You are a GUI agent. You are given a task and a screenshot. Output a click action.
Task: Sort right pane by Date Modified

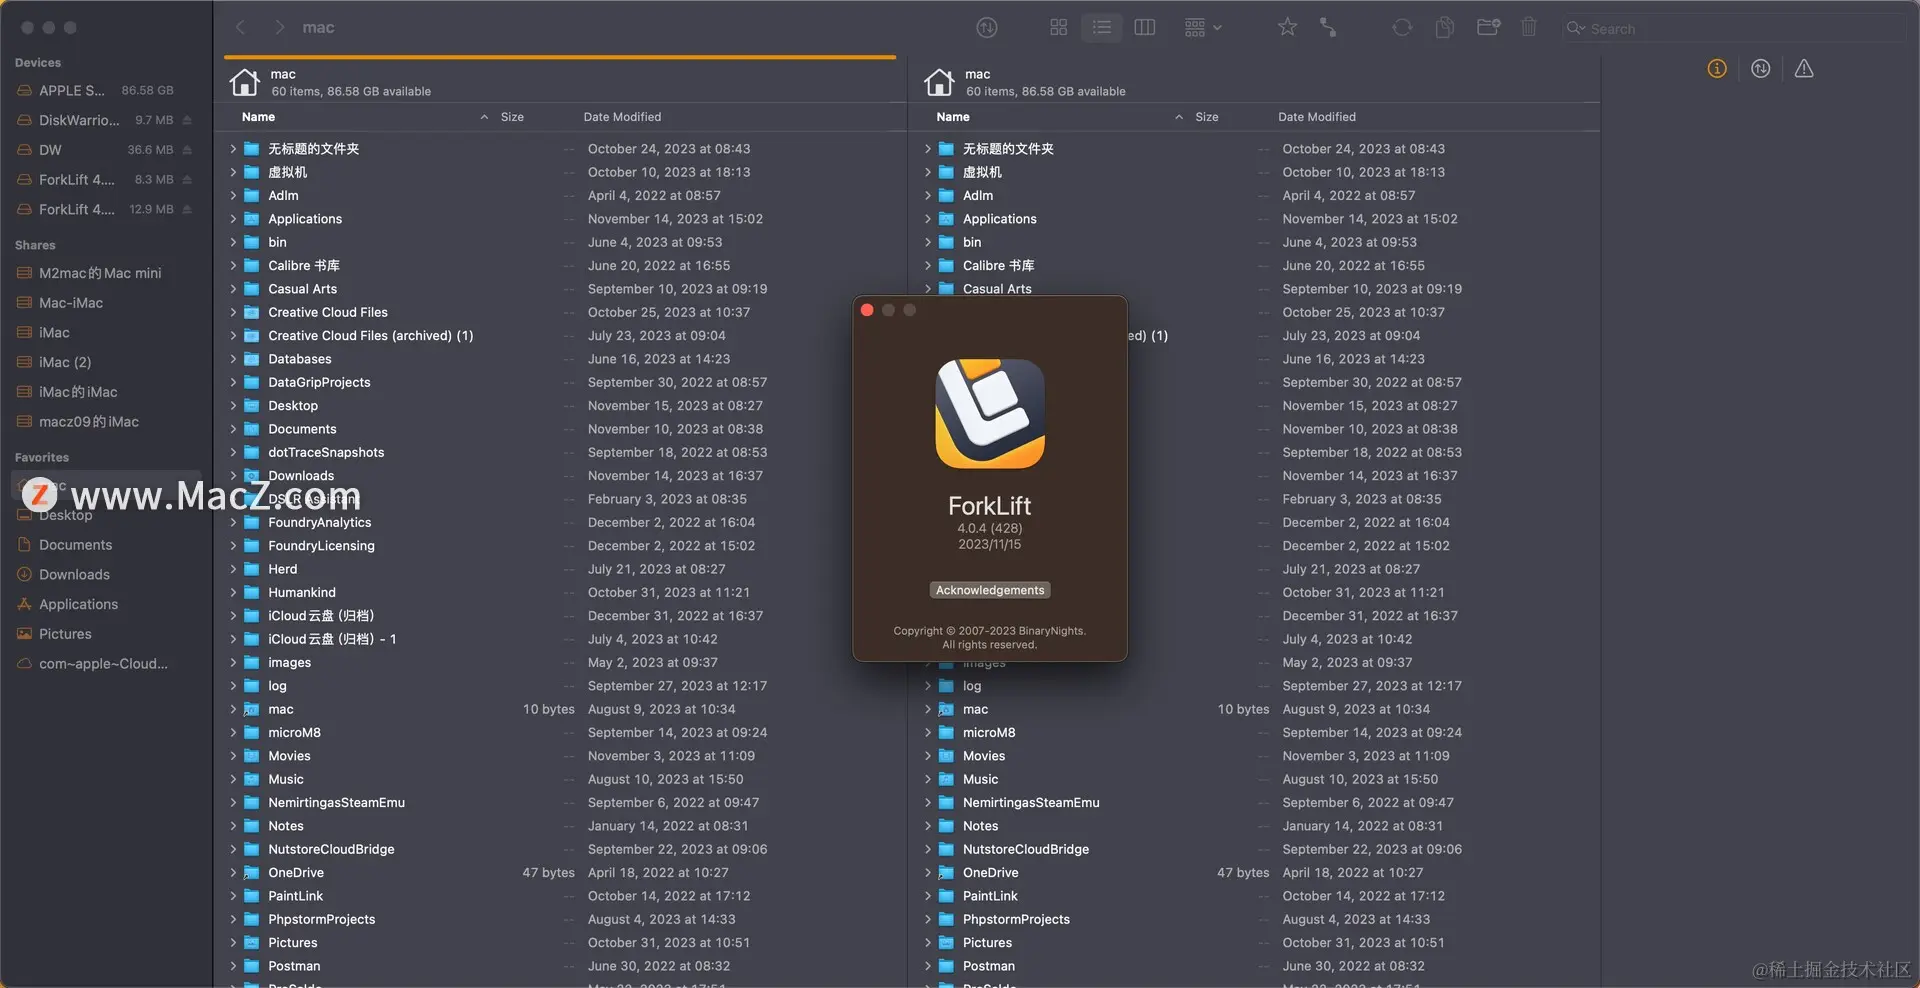pyautogui.click(x=1317, y=117)
